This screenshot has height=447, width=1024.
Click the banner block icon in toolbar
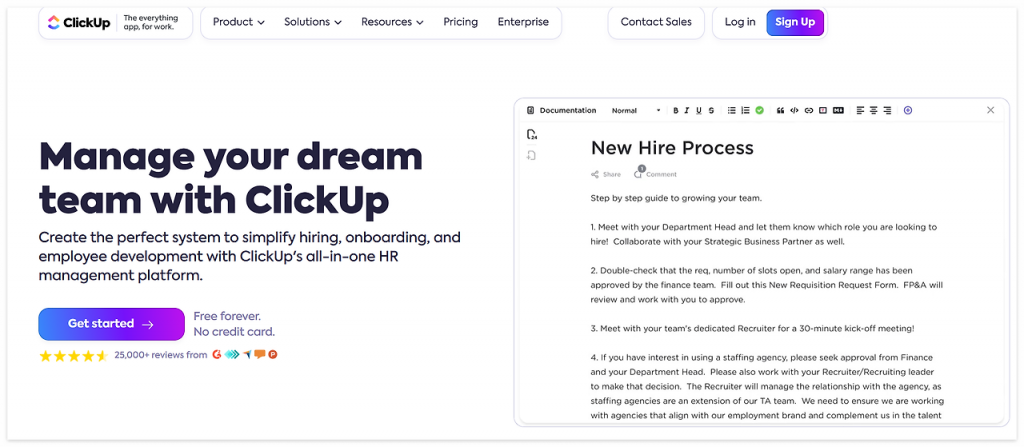[x=823, y=110]
